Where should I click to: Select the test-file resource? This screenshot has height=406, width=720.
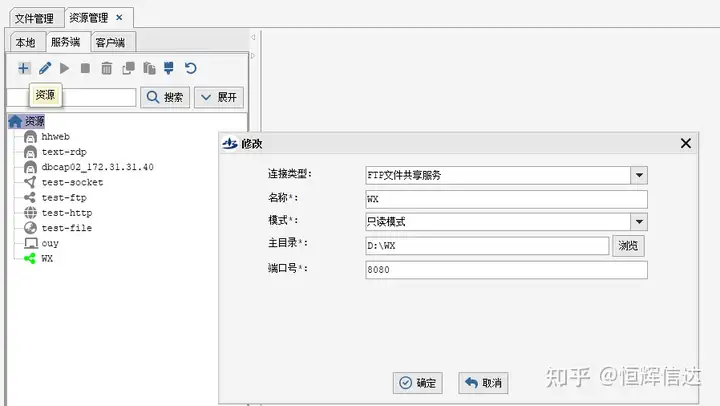point(67,228)
